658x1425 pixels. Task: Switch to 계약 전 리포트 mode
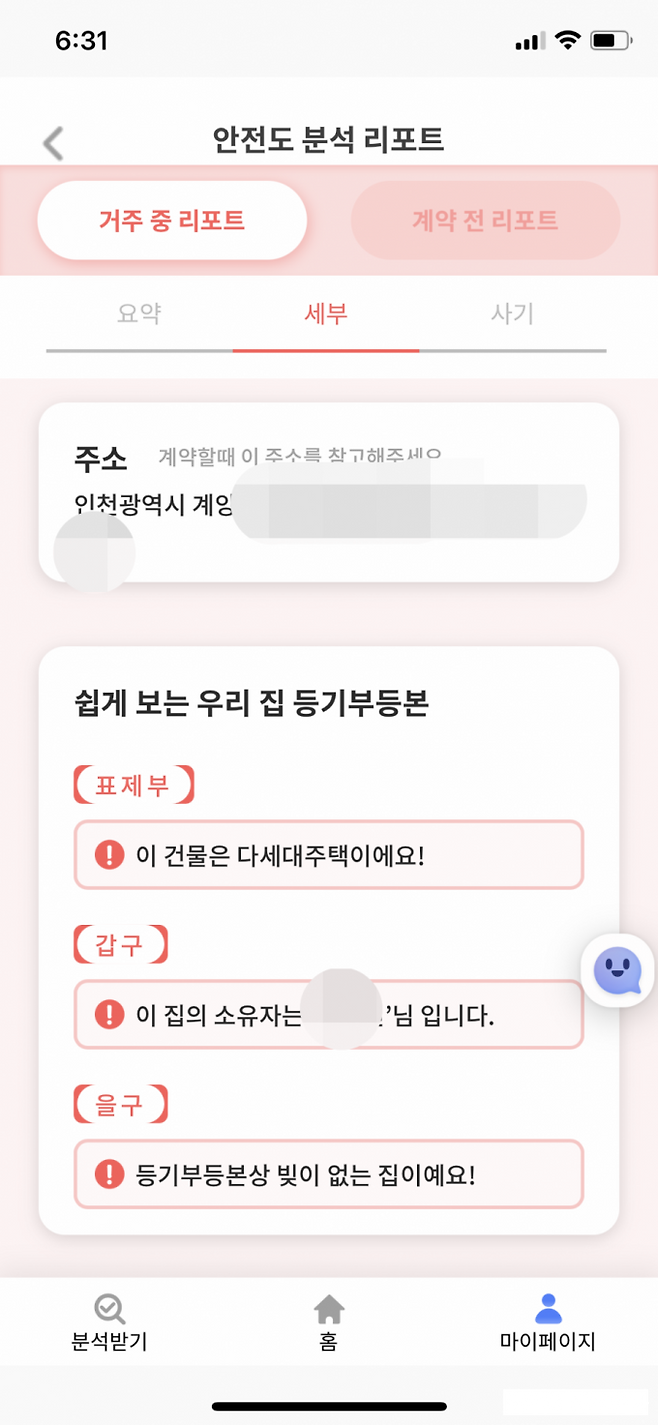coord(485,220)
